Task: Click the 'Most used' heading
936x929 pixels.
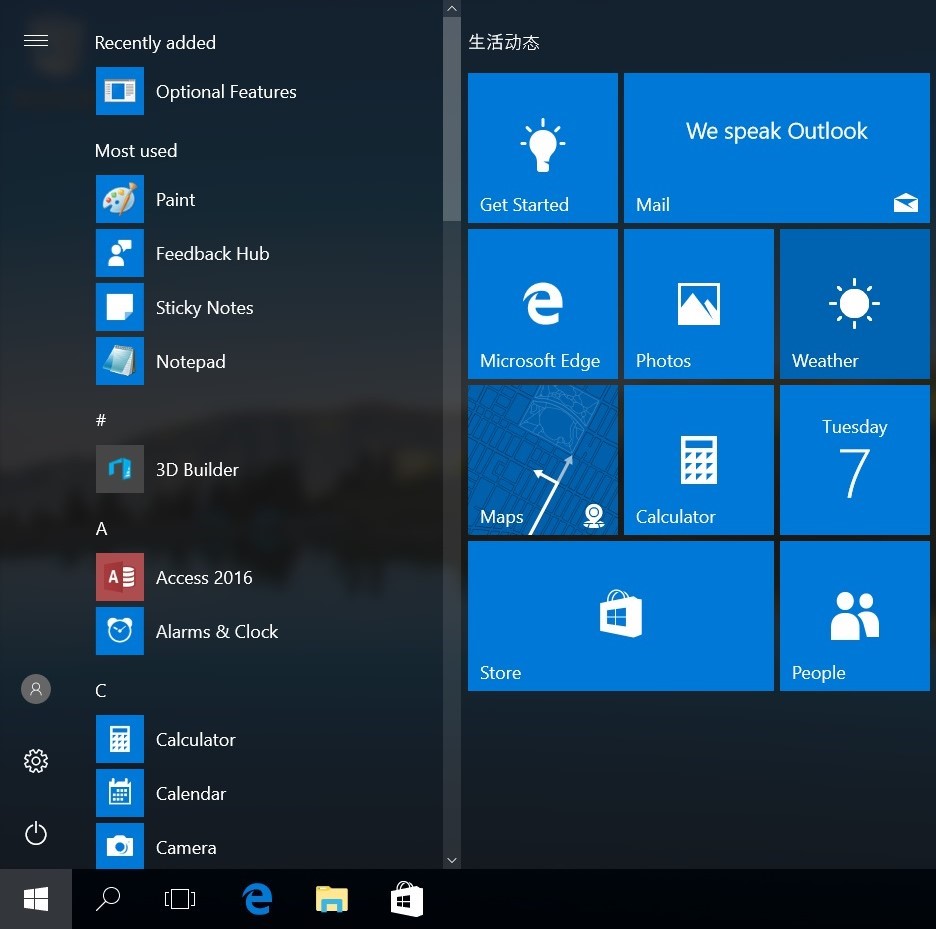Action: pyautogui.click(x=136, y=150)
